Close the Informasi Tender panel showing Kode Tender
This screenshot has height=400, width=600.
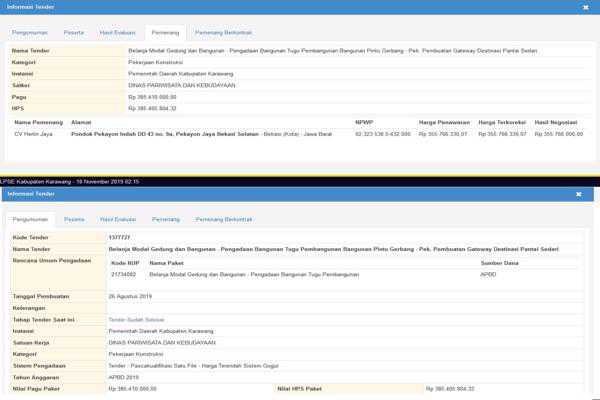pyautogui.click(x=585, y=194)
